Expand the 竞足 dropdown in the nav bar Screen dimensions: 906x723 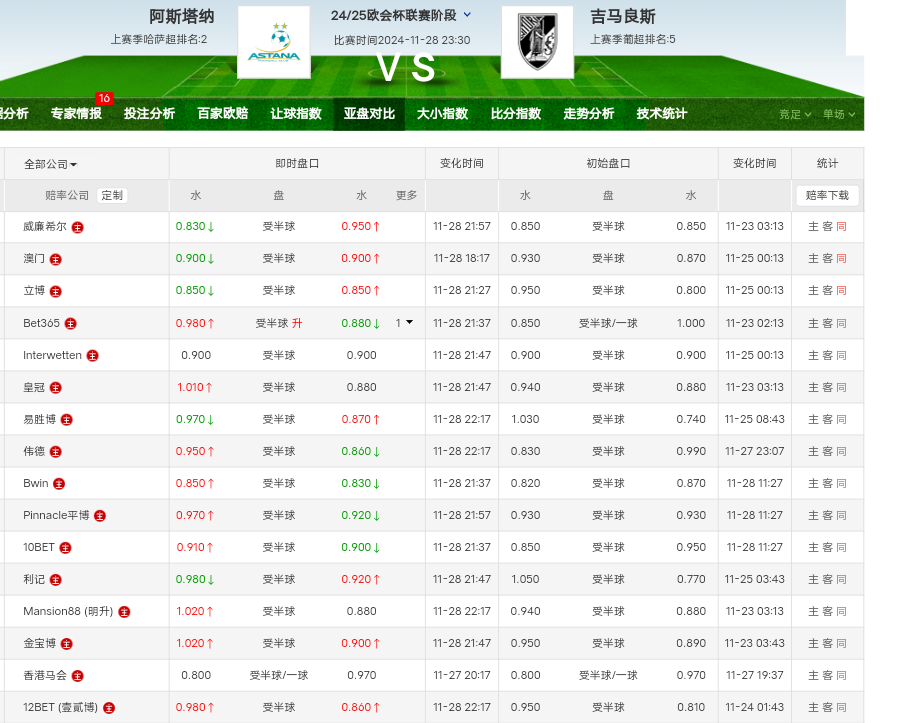click(795, 114)
